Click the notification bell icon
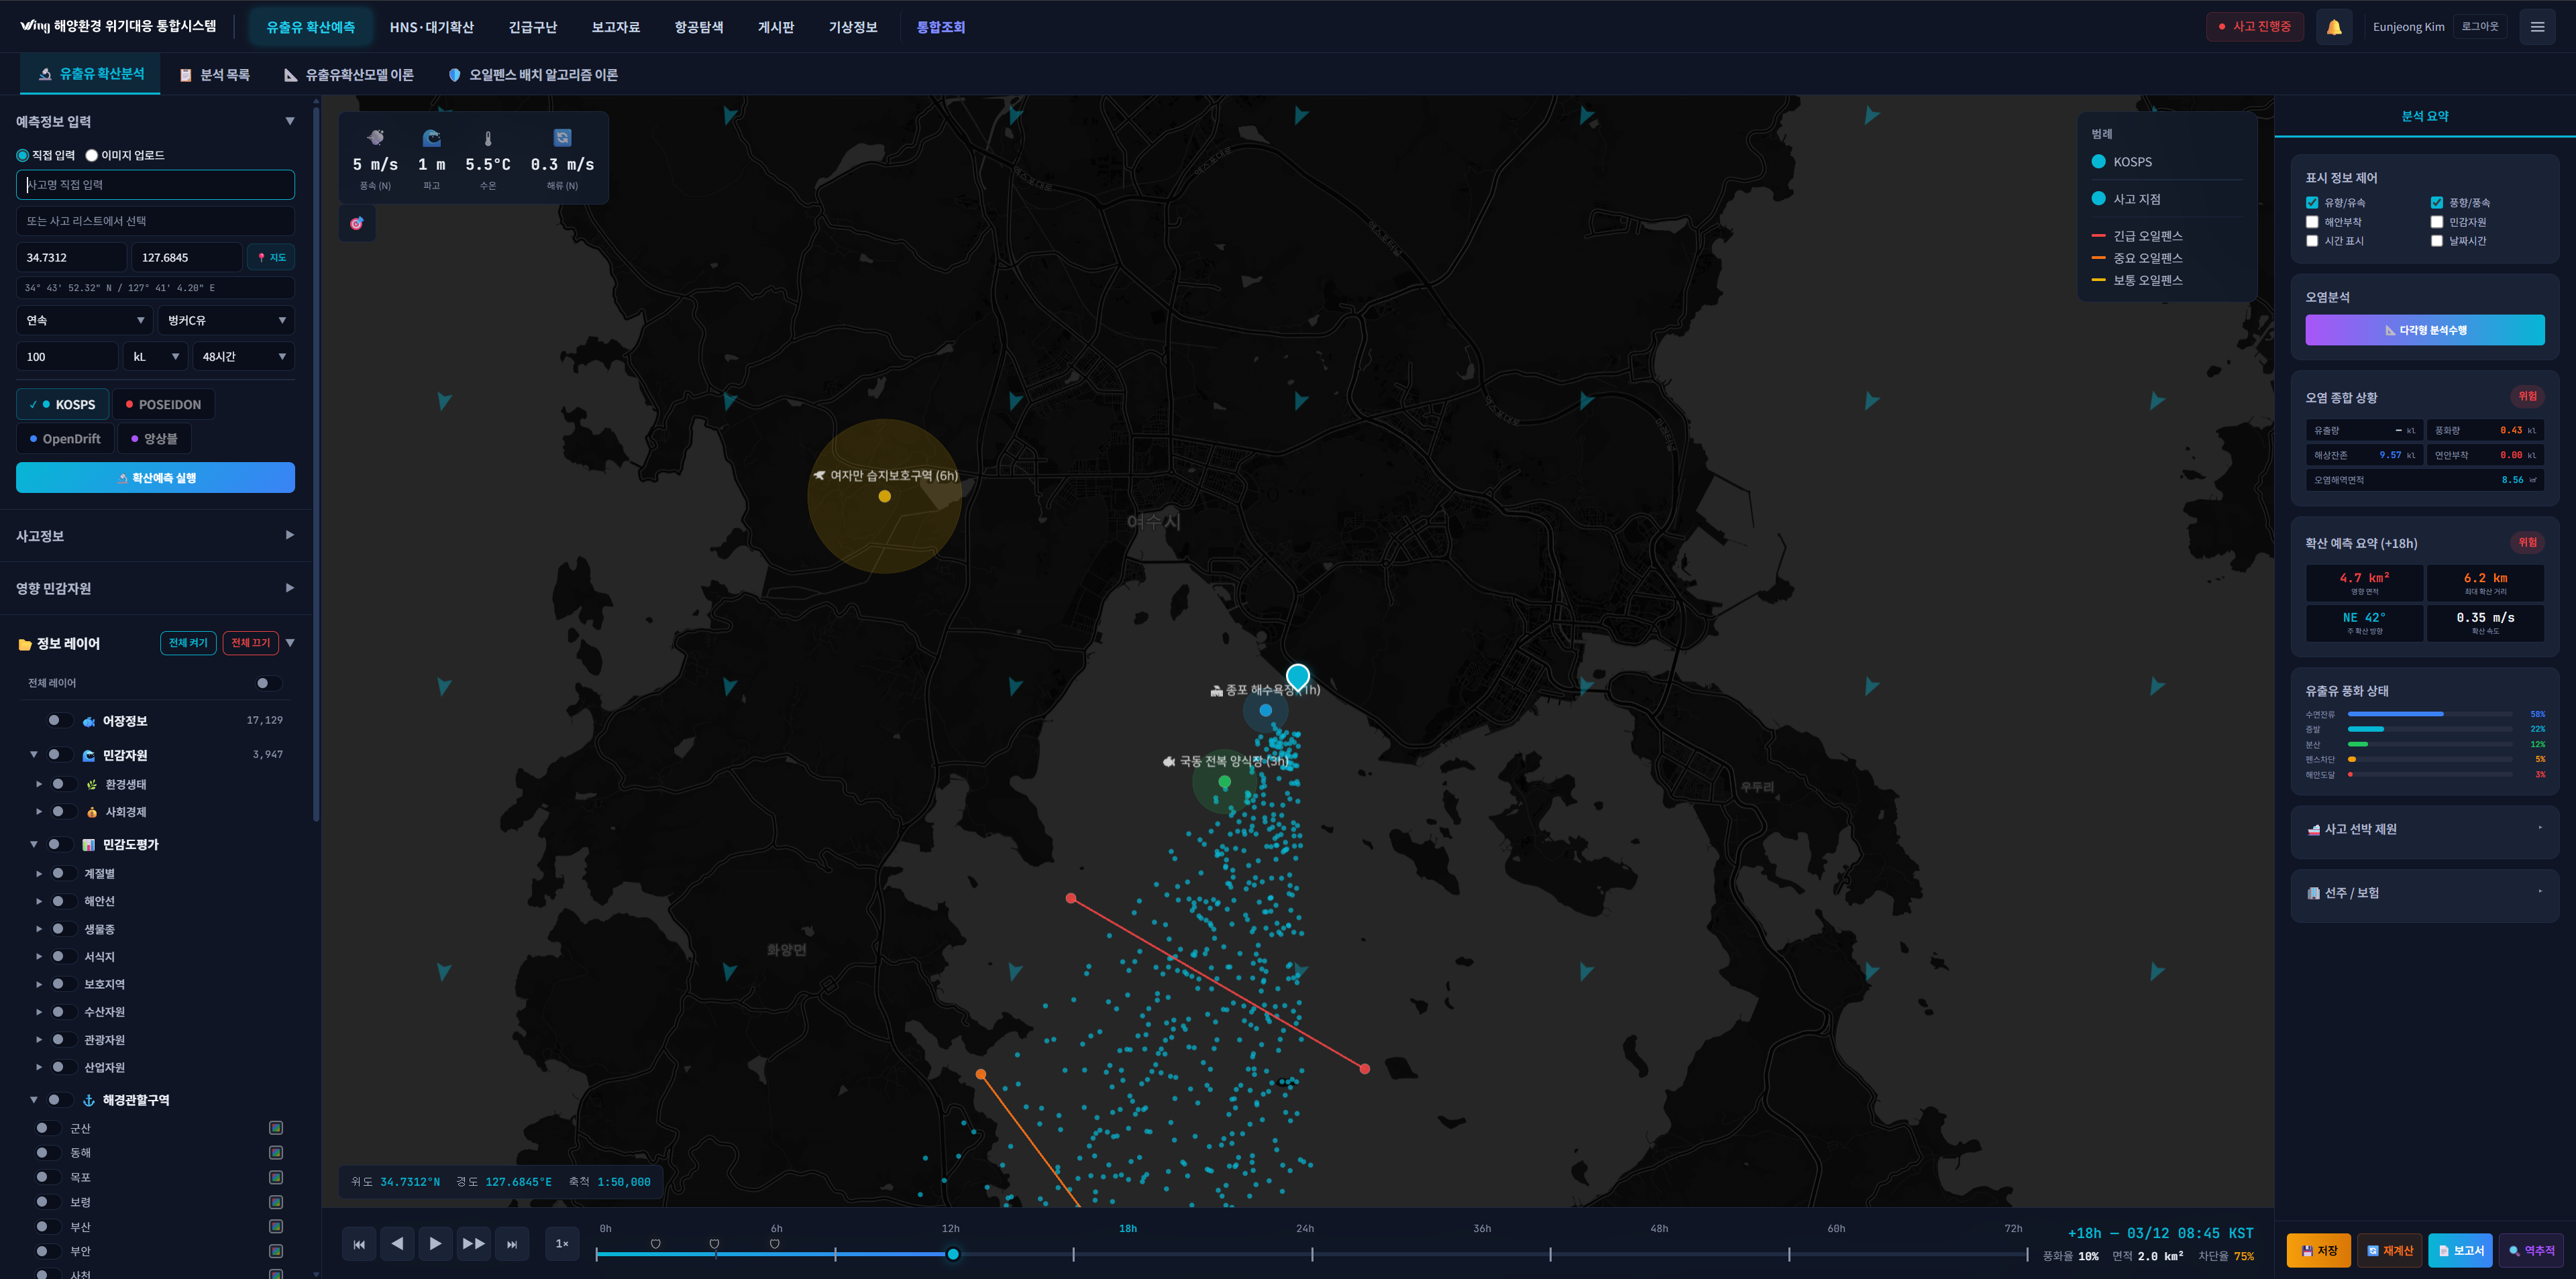This screenshot has width=2576, height=1279. (2333, 27)
